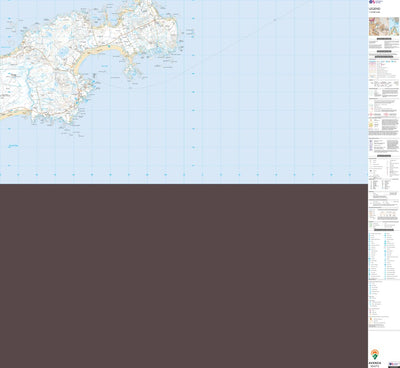Open the sample map thumbnail in the legend
400x368 pixels.
click(384, 27)
